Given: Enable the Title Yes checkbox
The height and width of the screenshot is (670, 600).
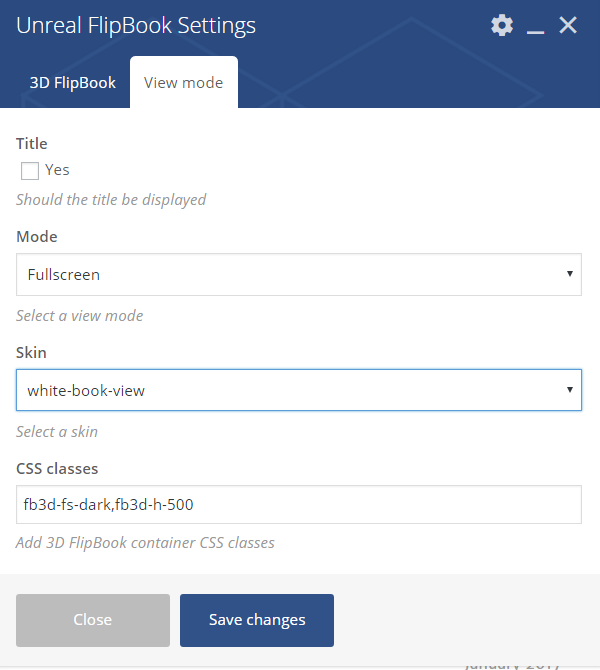Looking at the screenshot, I should click(30, 170).
